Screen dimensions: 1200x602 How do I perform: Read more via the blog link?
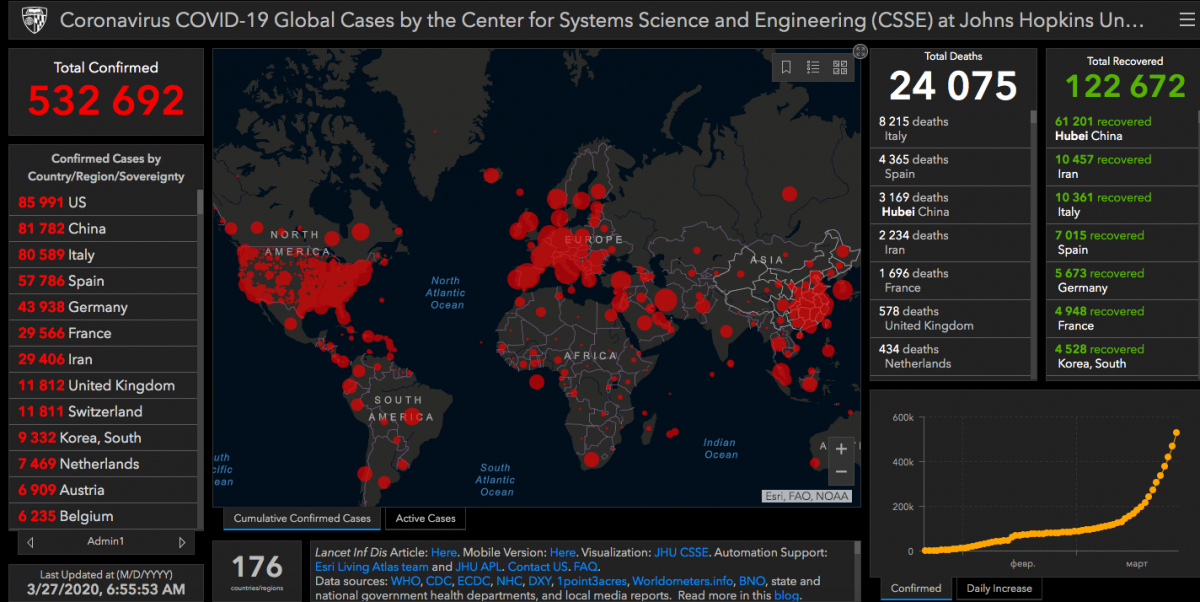click(x=786, y=595)
